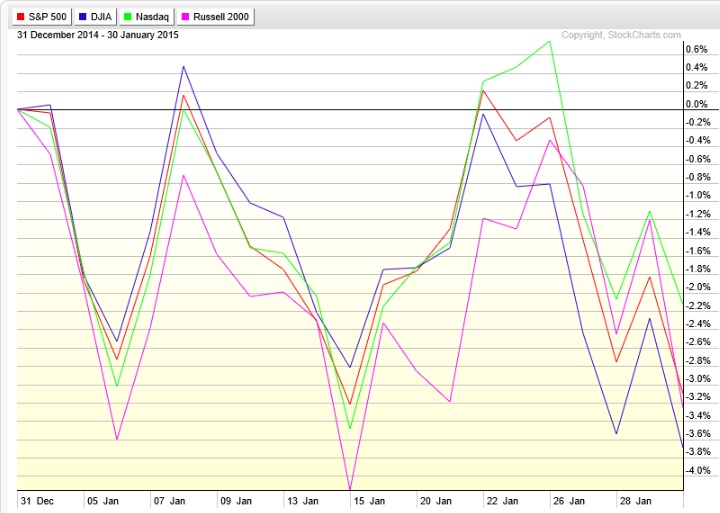
Task: Click the magenta Russell 2000 color square
Action: click(x=186, y=17)
